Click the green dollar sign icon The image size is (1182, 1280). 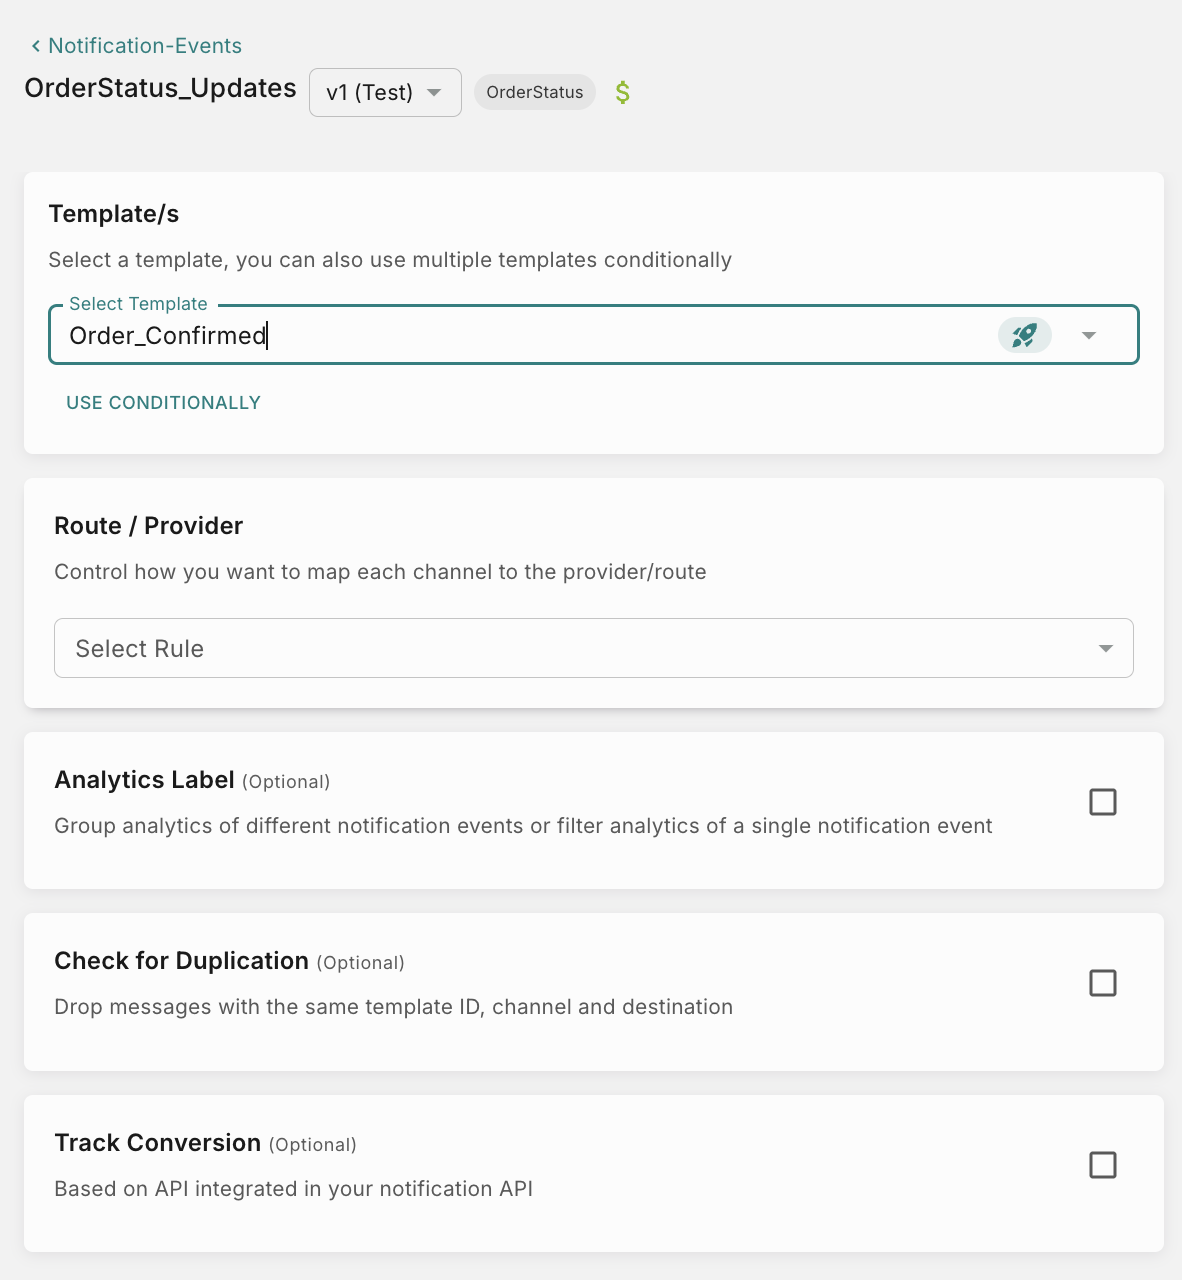click(622, 93)
